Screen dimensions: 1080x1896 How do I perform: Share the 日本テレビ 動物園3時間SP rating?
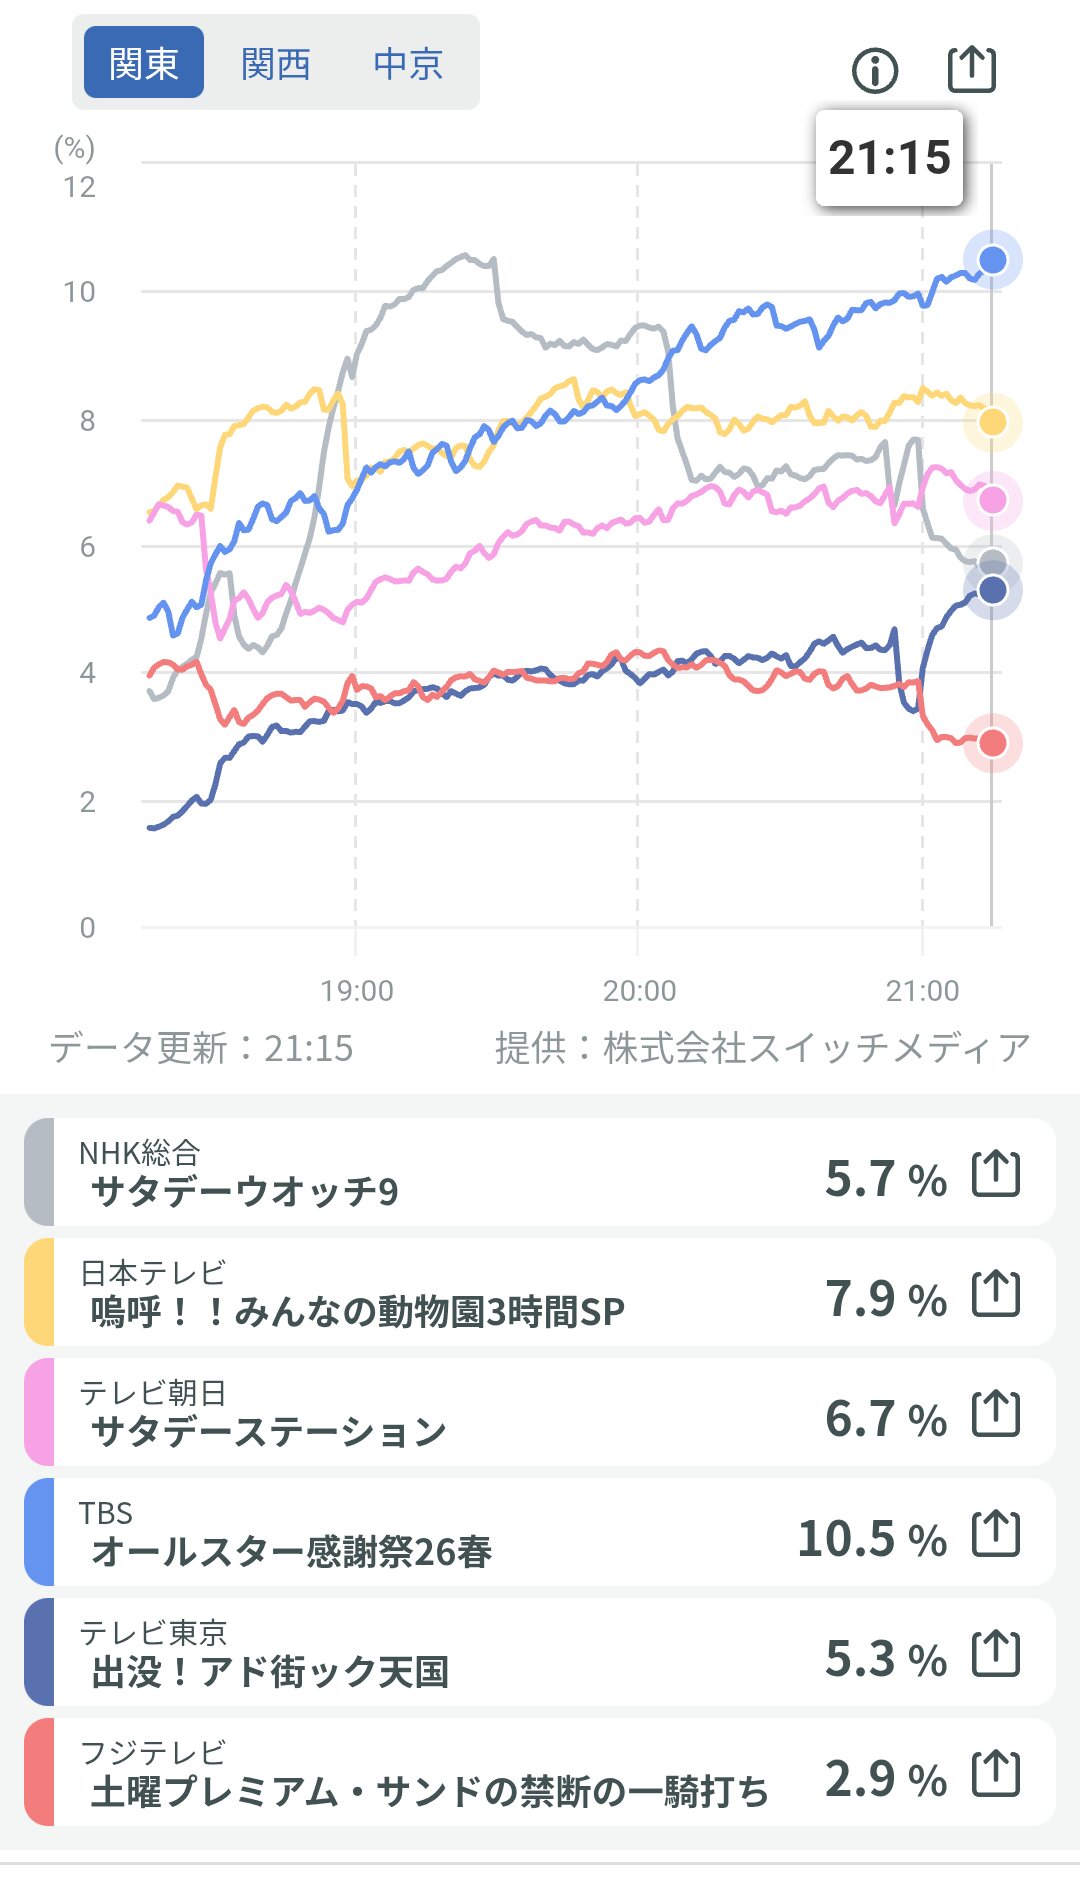[996, 1293]
